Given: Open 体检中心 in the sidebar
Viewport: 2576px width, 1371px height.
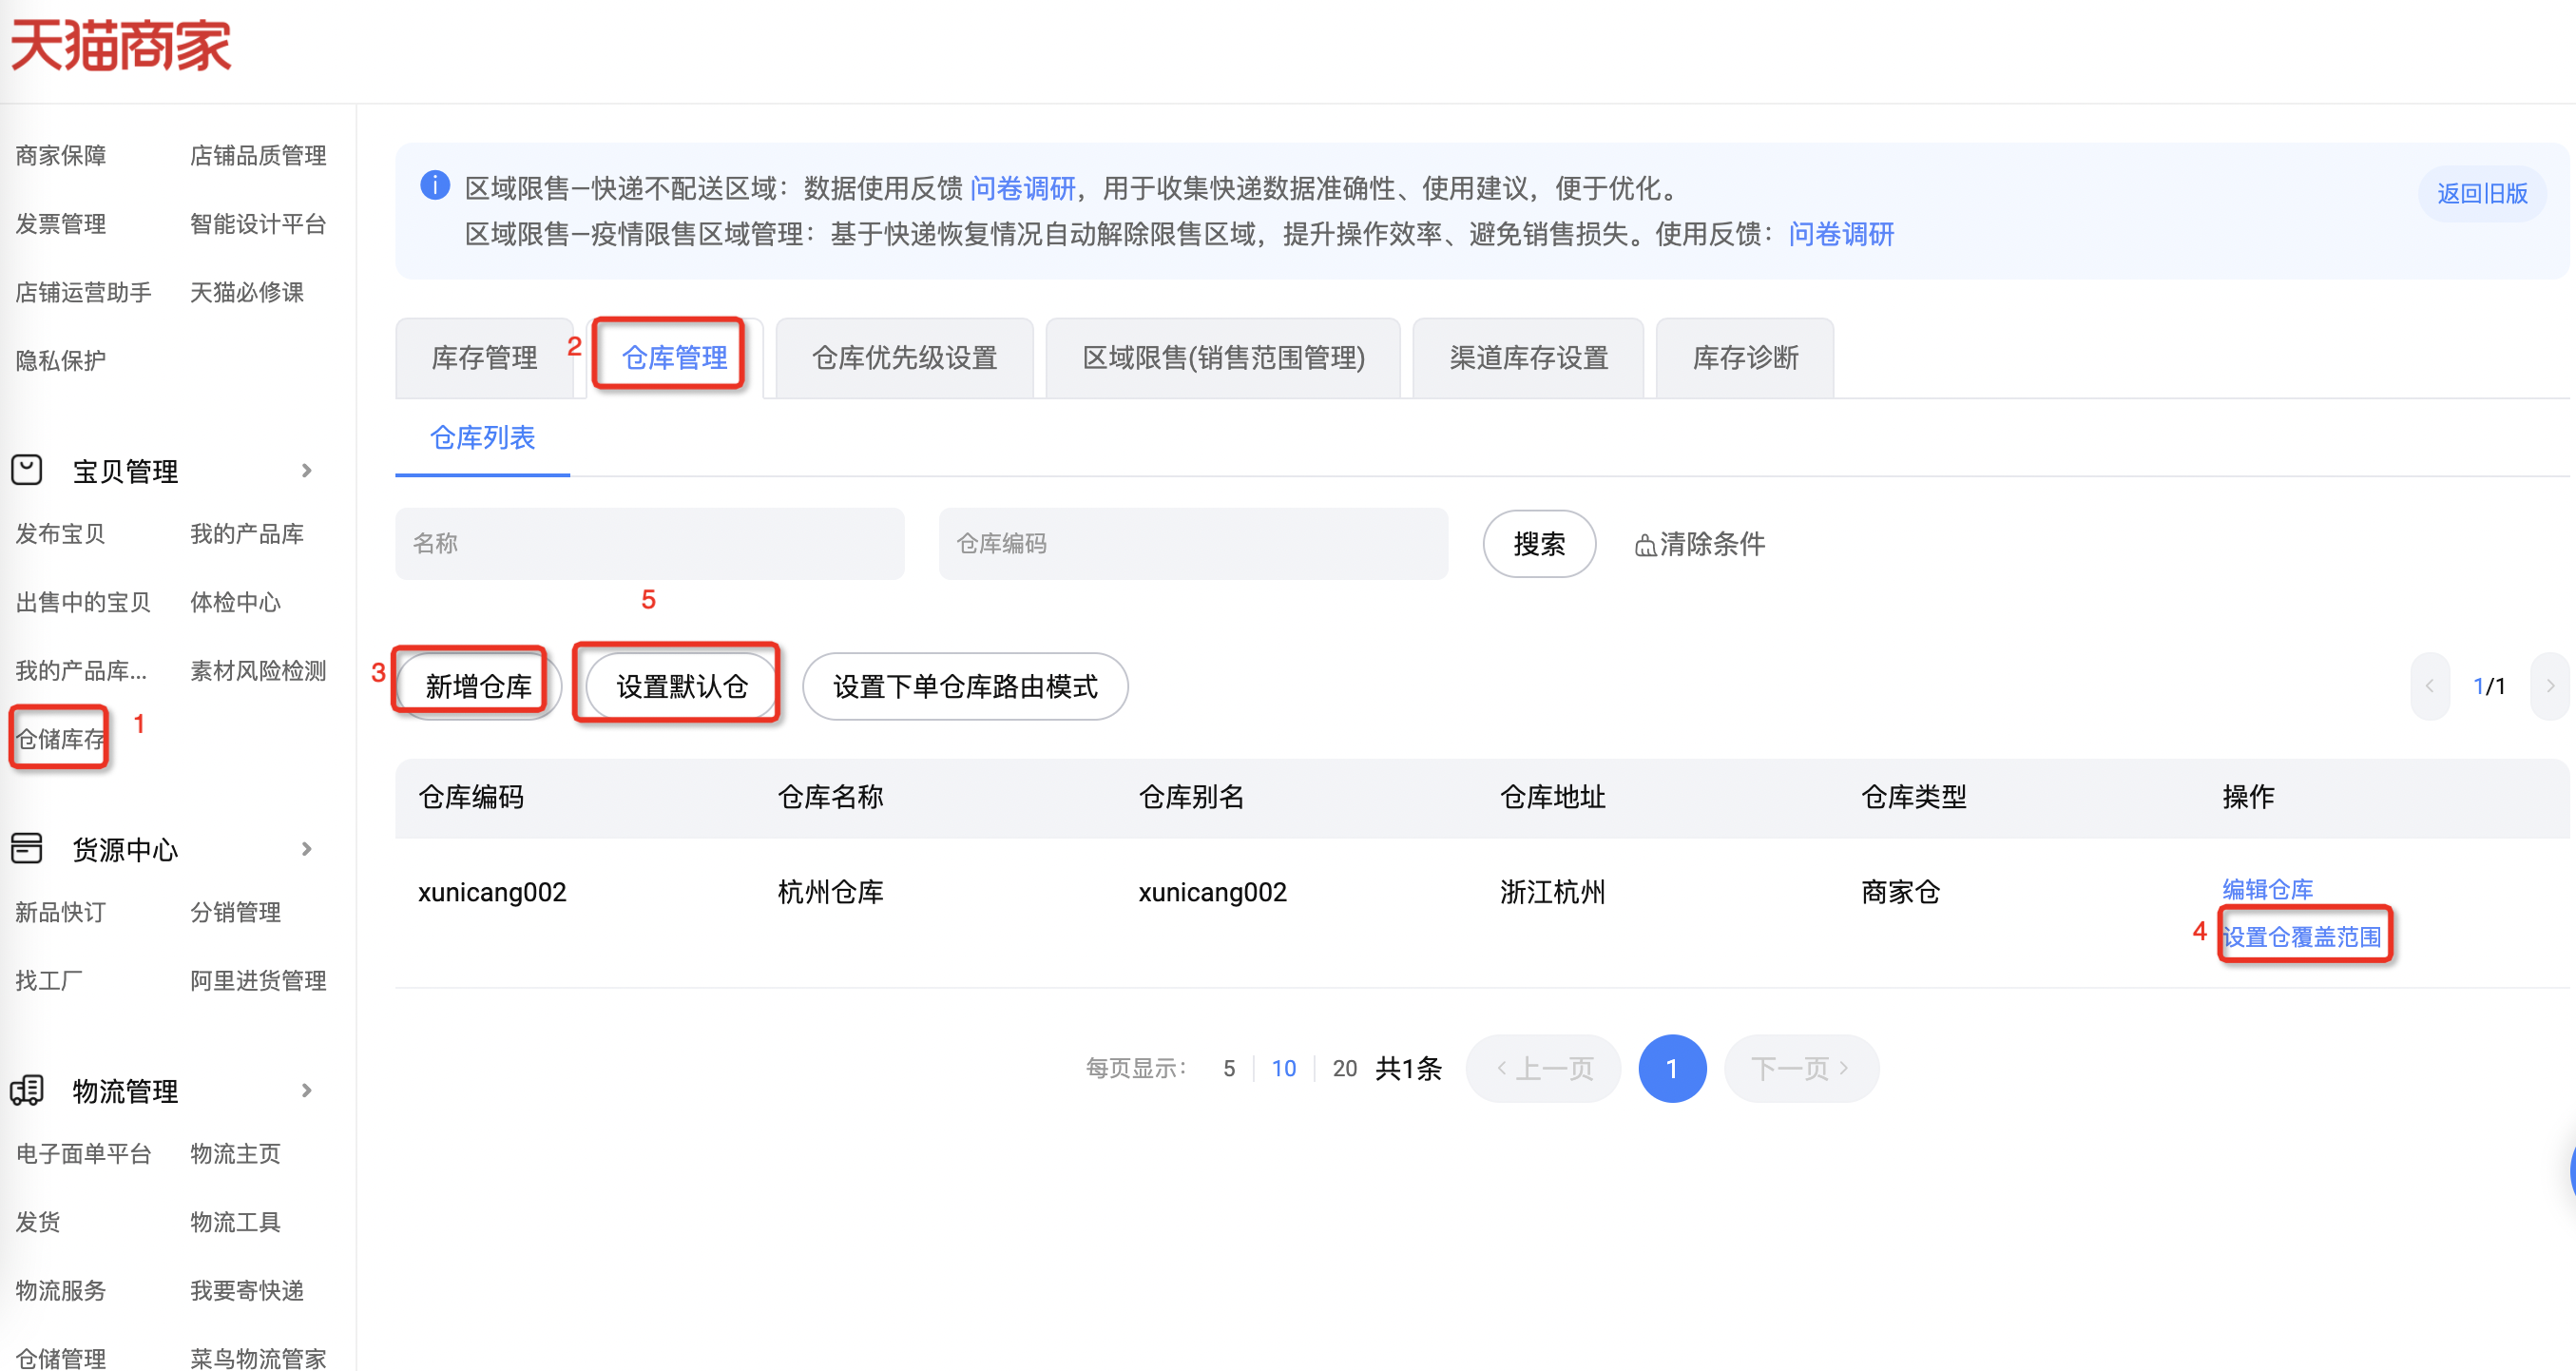Looking at the screenshot, I should 235,602.
